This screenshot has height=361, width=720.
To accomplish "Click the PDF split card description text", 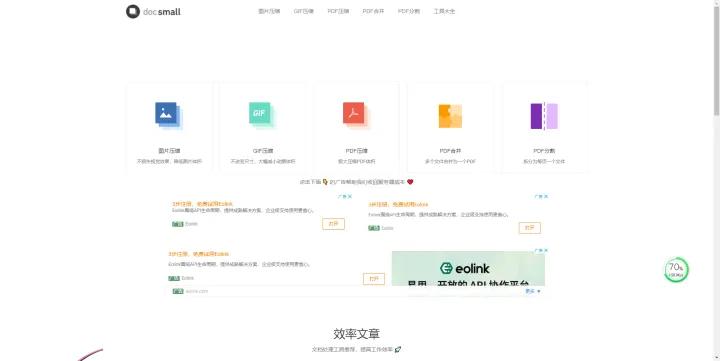I will (544, 162).
